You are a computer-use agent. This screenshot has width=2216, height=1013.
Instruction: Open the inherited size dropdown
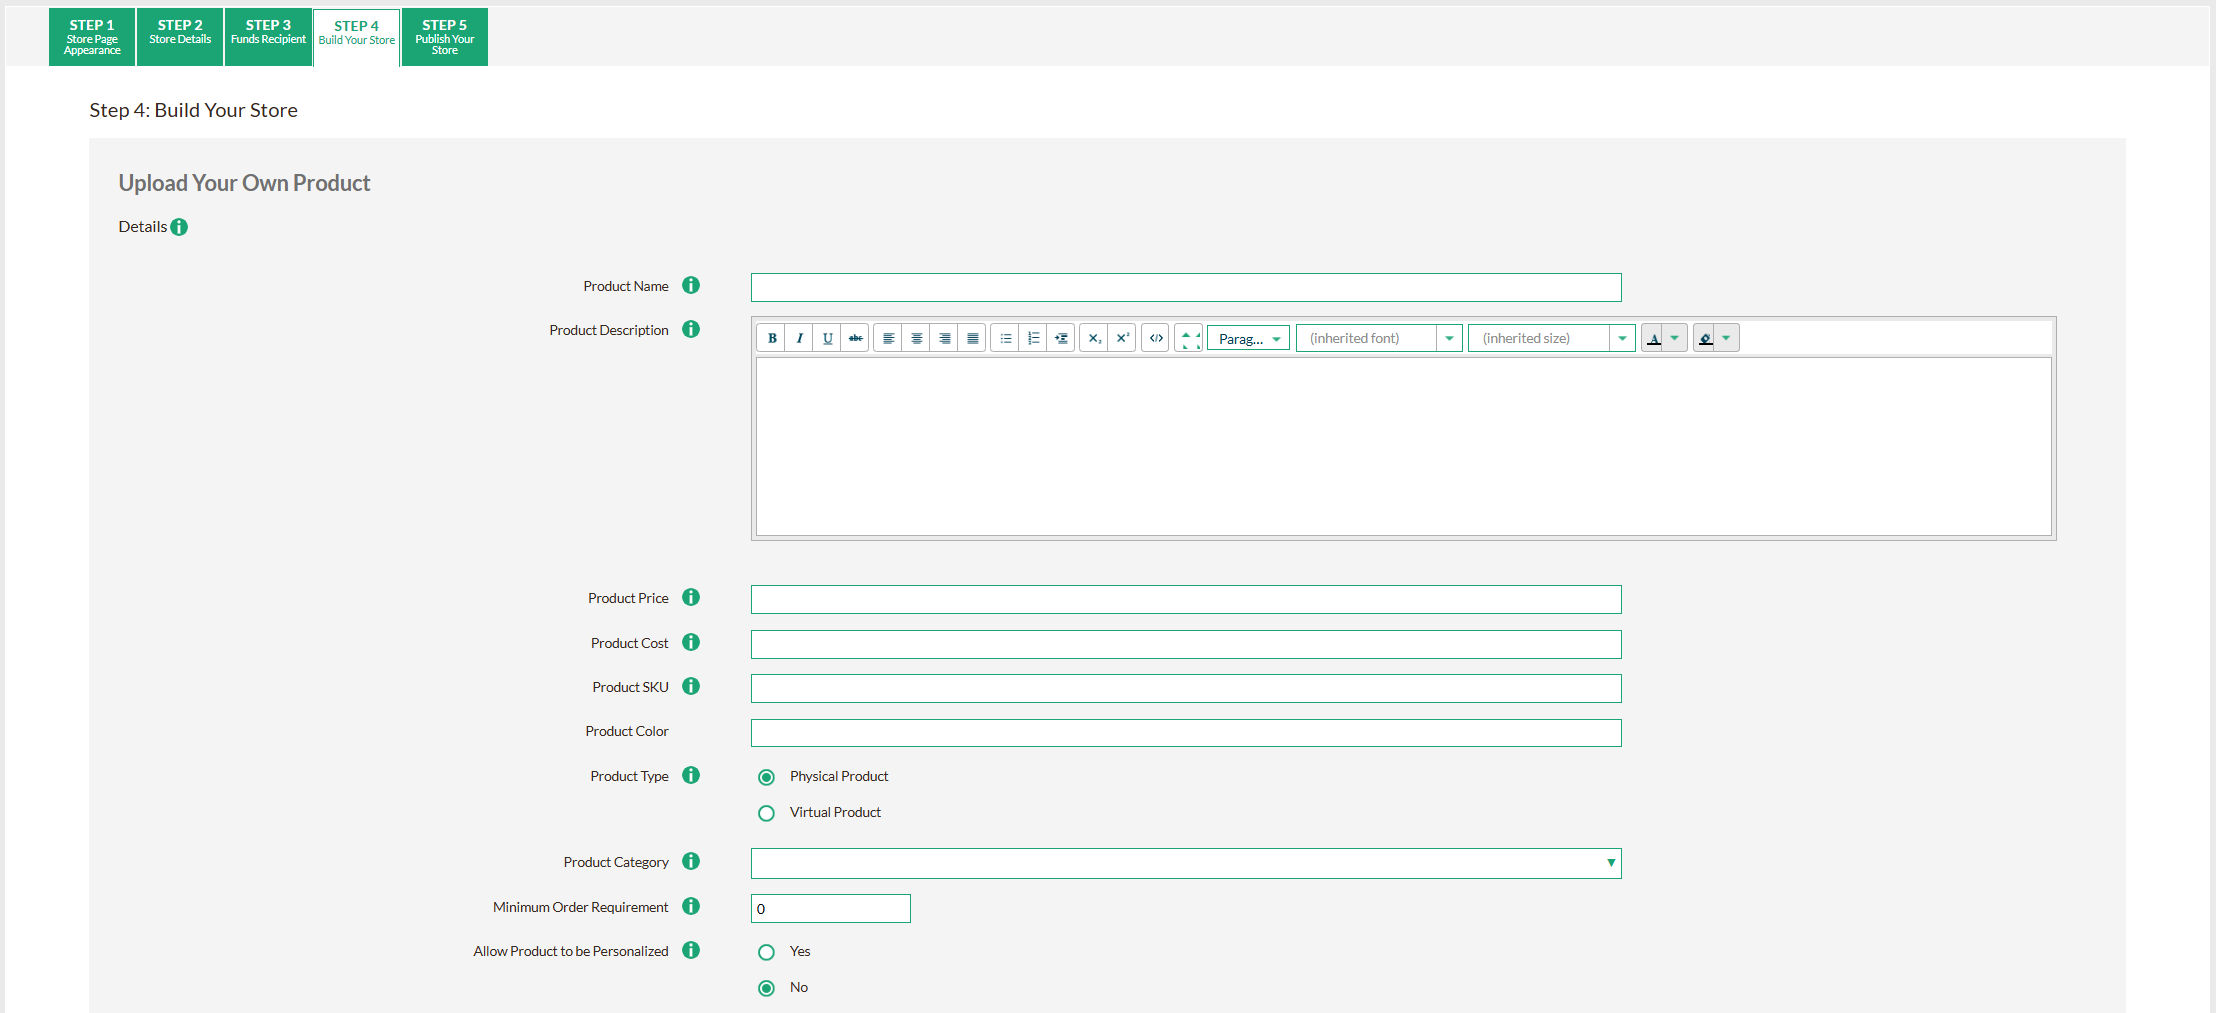point(1621,338)
